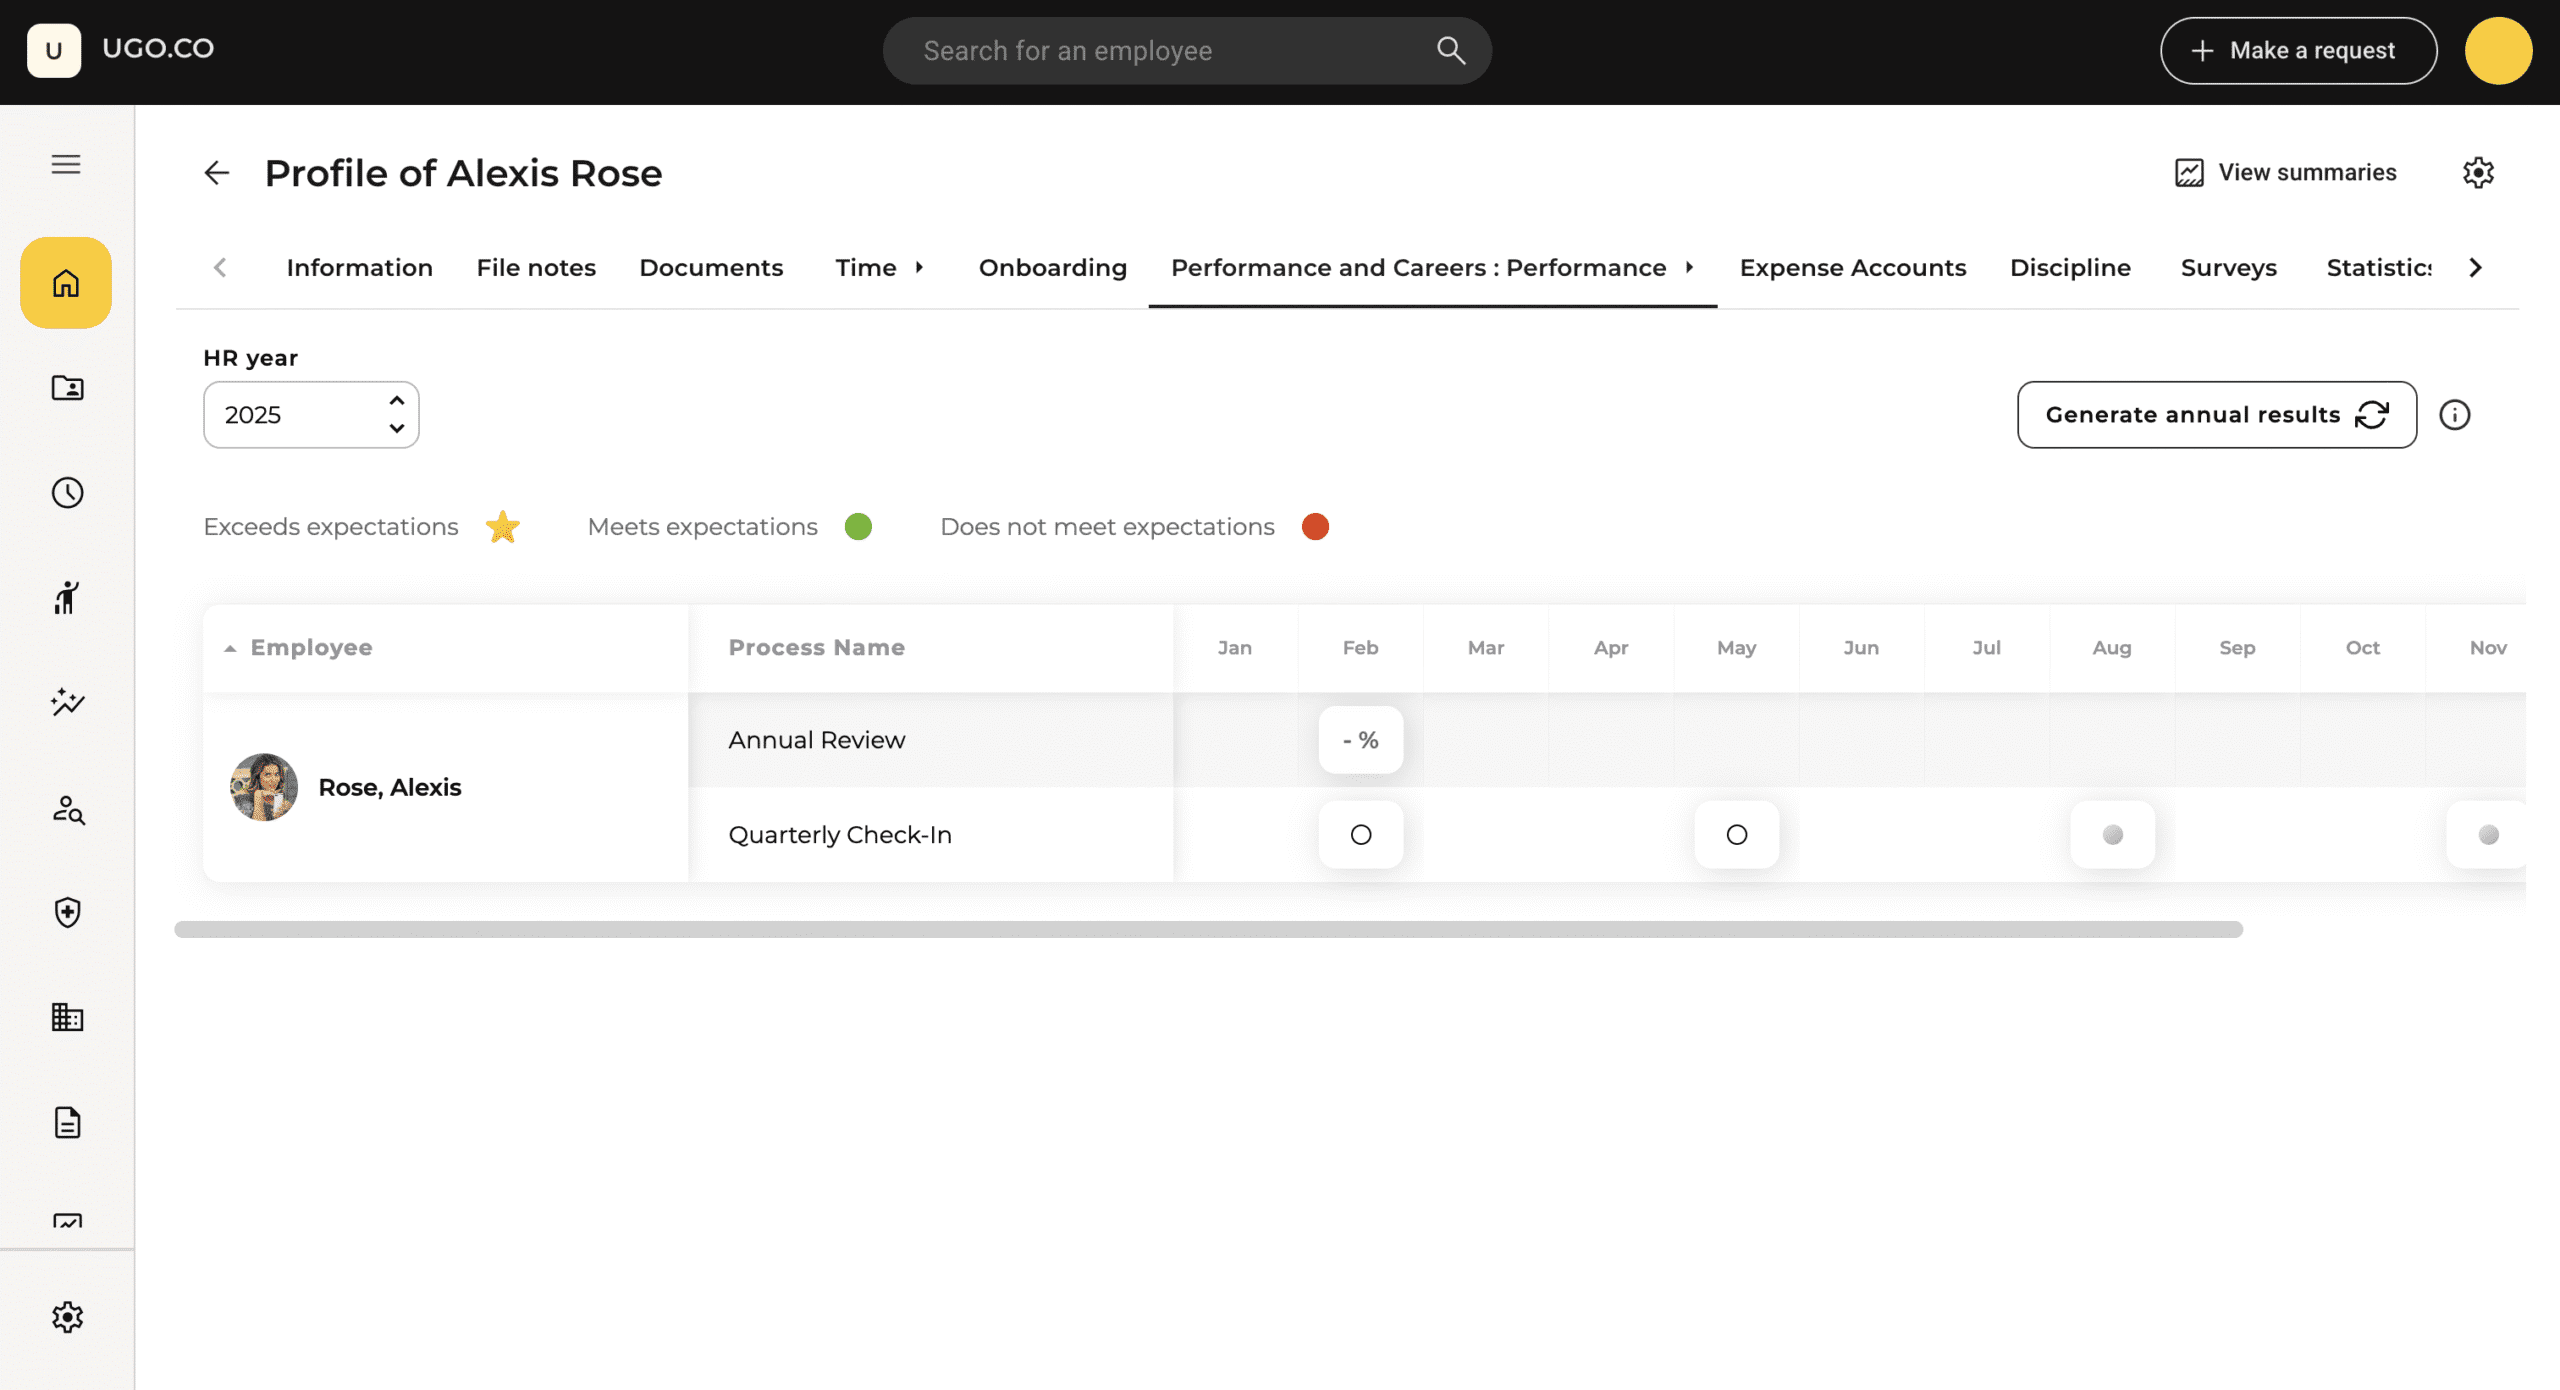Viewport: 2560px width, 1390px height.
Task: Expand Performance and Careers submenu arrow
Action: (x=1689, y=268)
